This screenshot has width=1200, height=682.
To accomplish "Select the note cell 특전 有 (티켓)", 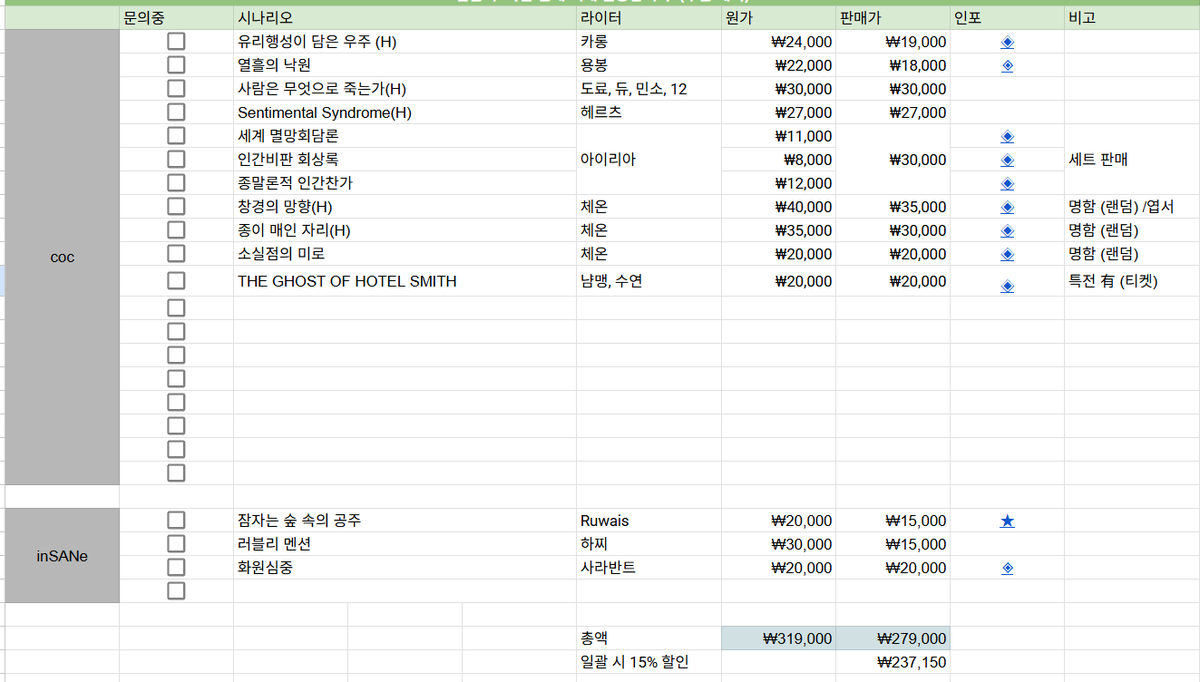I will tap(1132, 281).
